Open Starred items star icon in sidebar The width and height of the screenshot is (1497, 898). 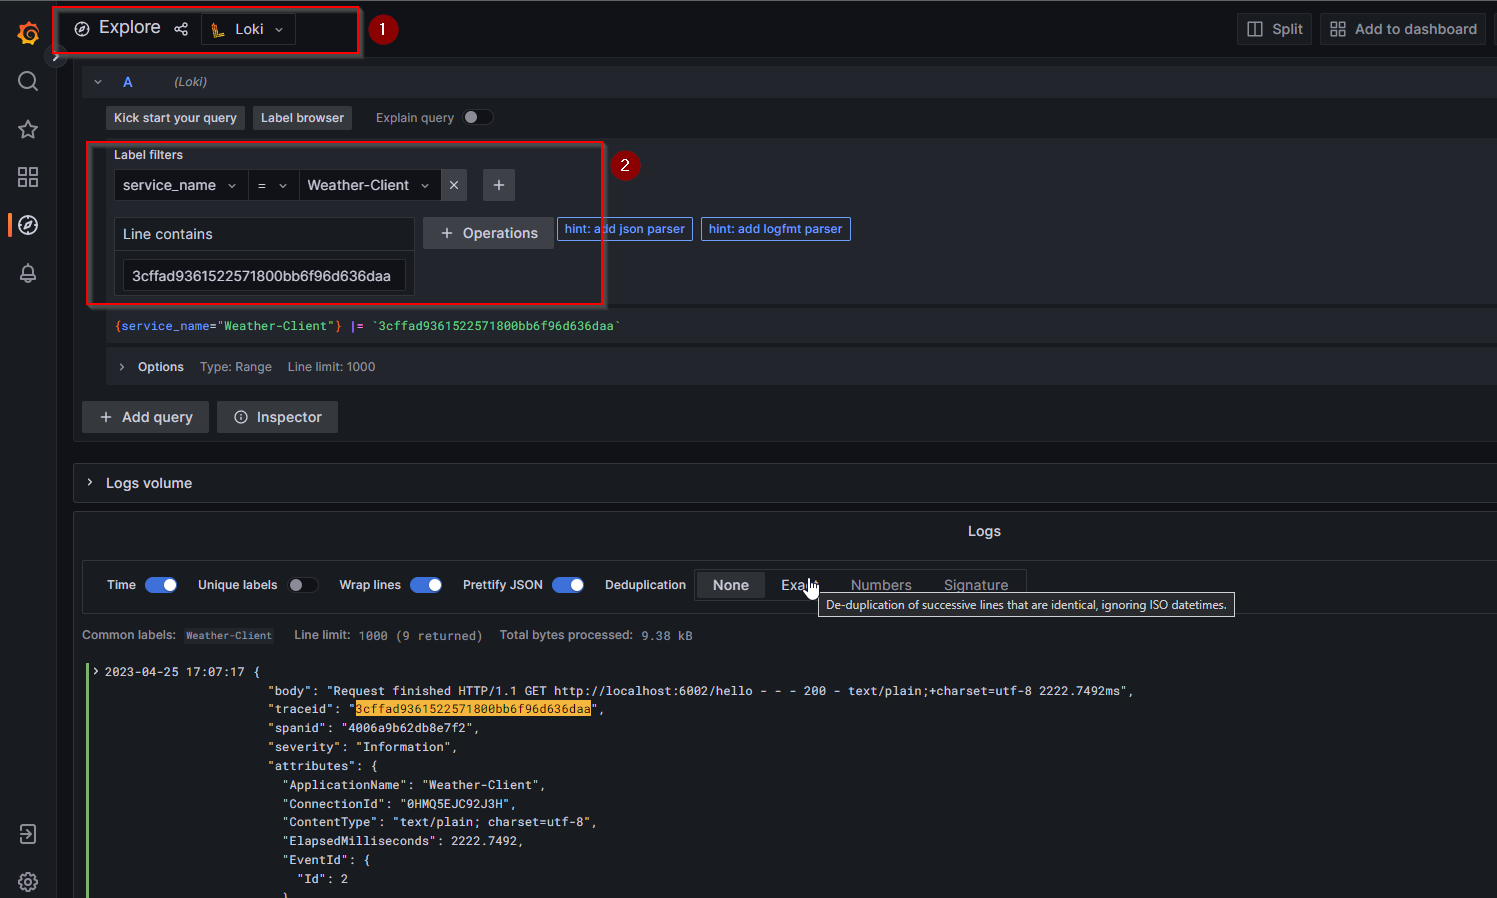28,129
